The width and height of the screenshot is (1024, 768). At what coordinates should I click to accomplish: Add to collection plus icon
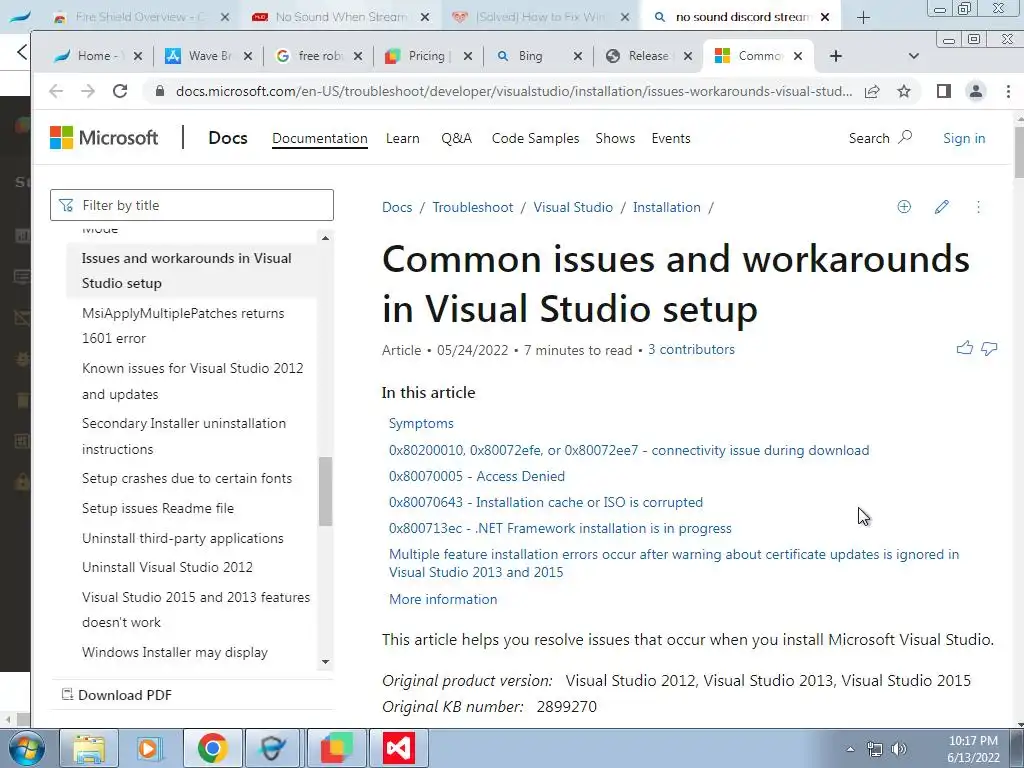904,207
